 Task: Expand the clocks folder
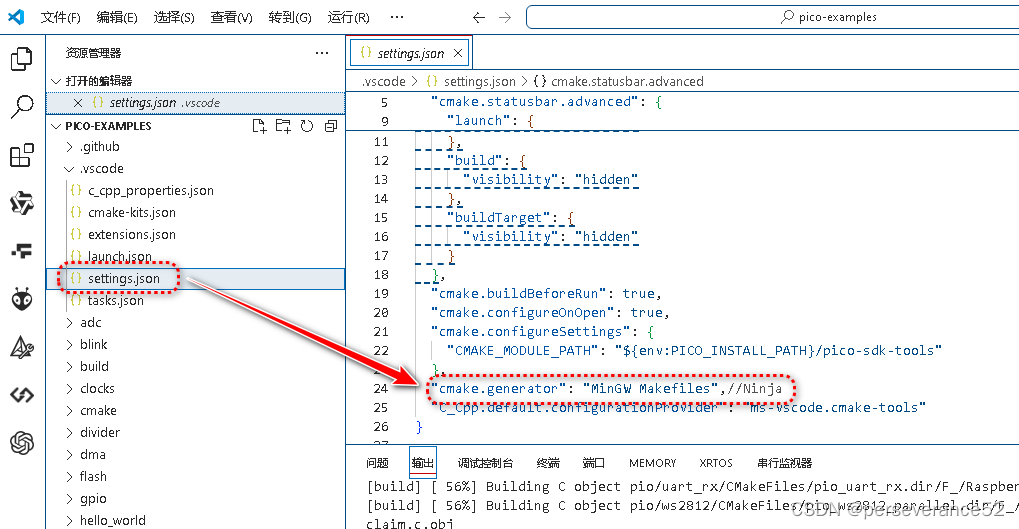pyautogui.click(x=70, y=389)
